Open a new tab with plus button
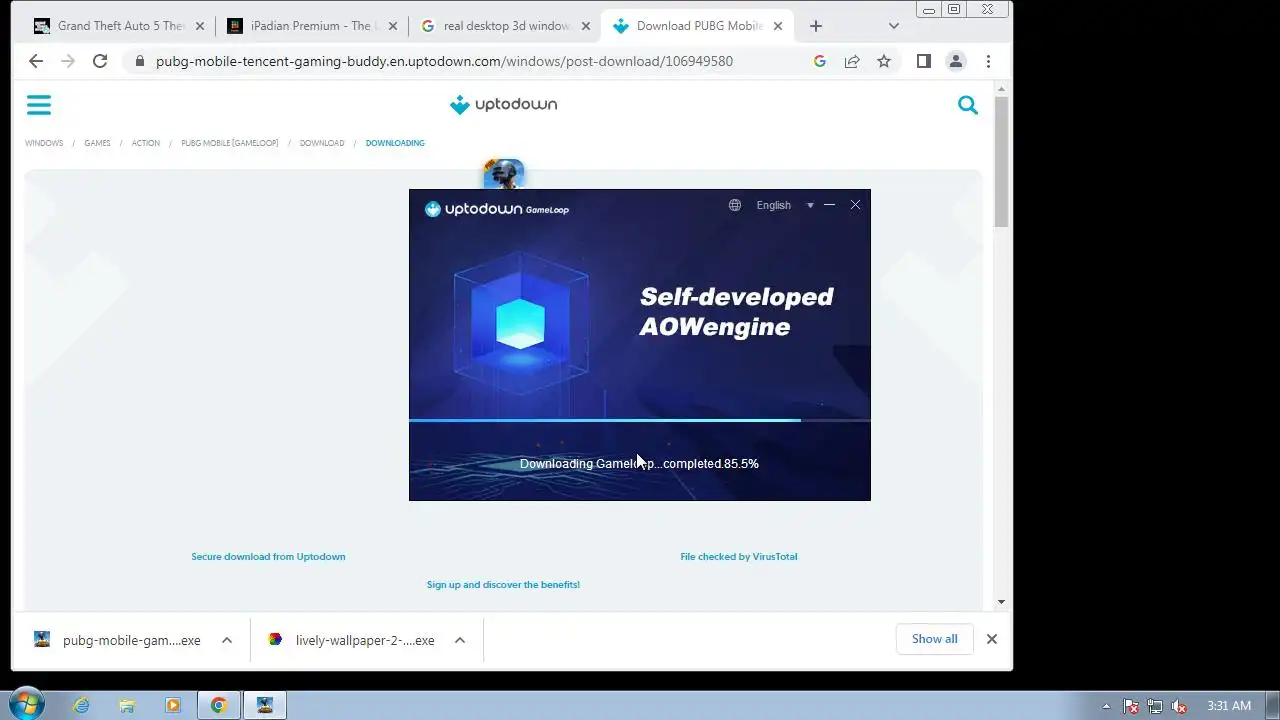The height and width of the screenshot is (720, 1280). click(816, 26)
